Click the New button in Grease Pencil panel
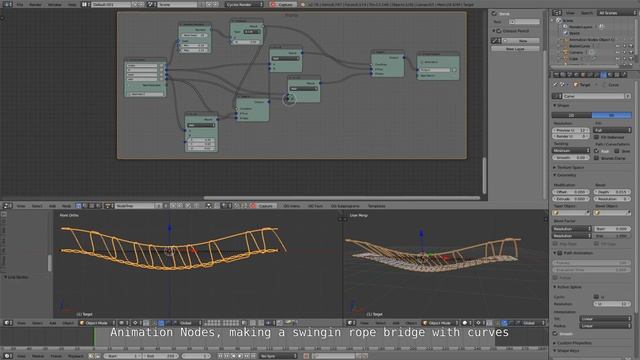 (x=521, y=41)
